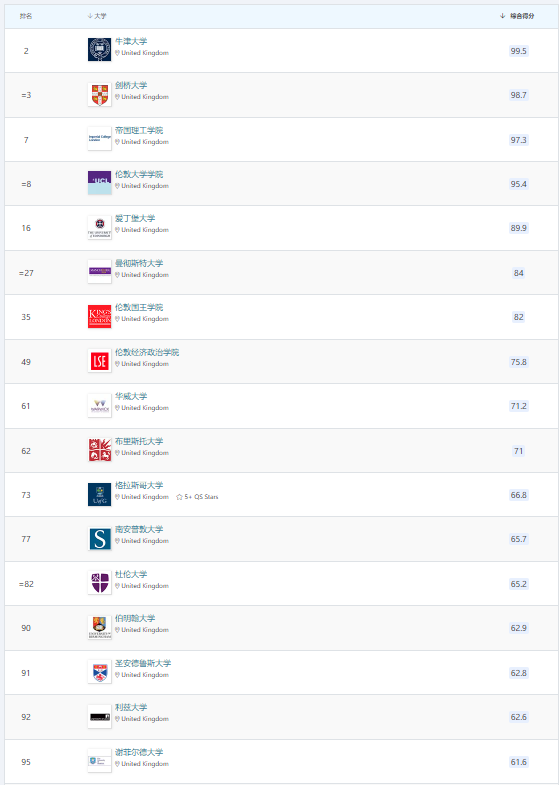Click the Oxford University crest logo
The image size is (559, 785).
[100, 50]
